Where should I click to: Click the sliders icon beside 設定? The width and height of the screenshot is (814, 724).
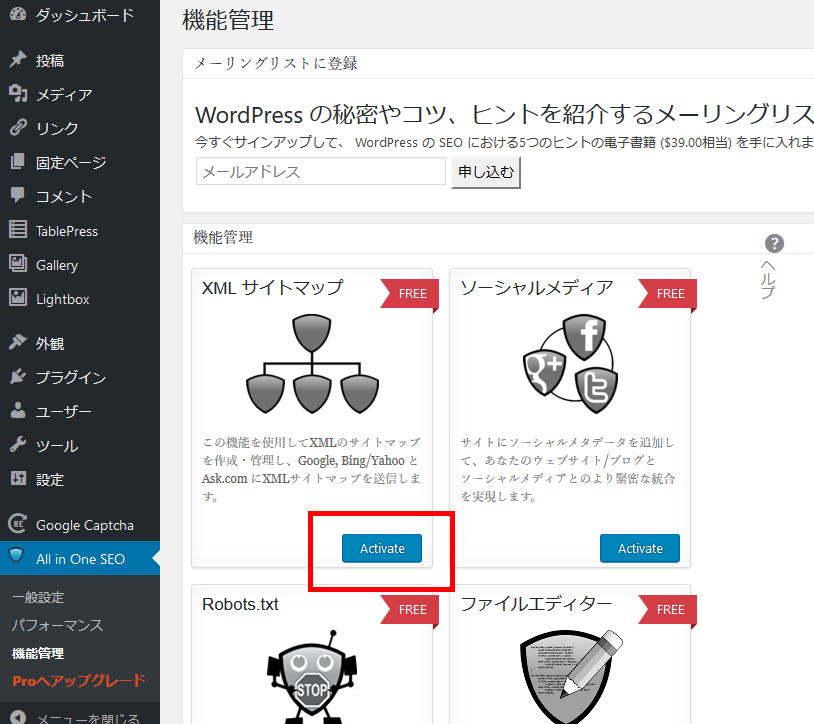pyautogui.click(x=18, y=479)
